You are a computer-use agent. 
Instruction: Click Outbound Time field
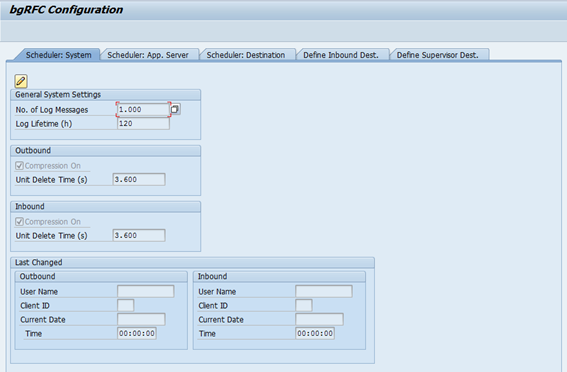137,333
